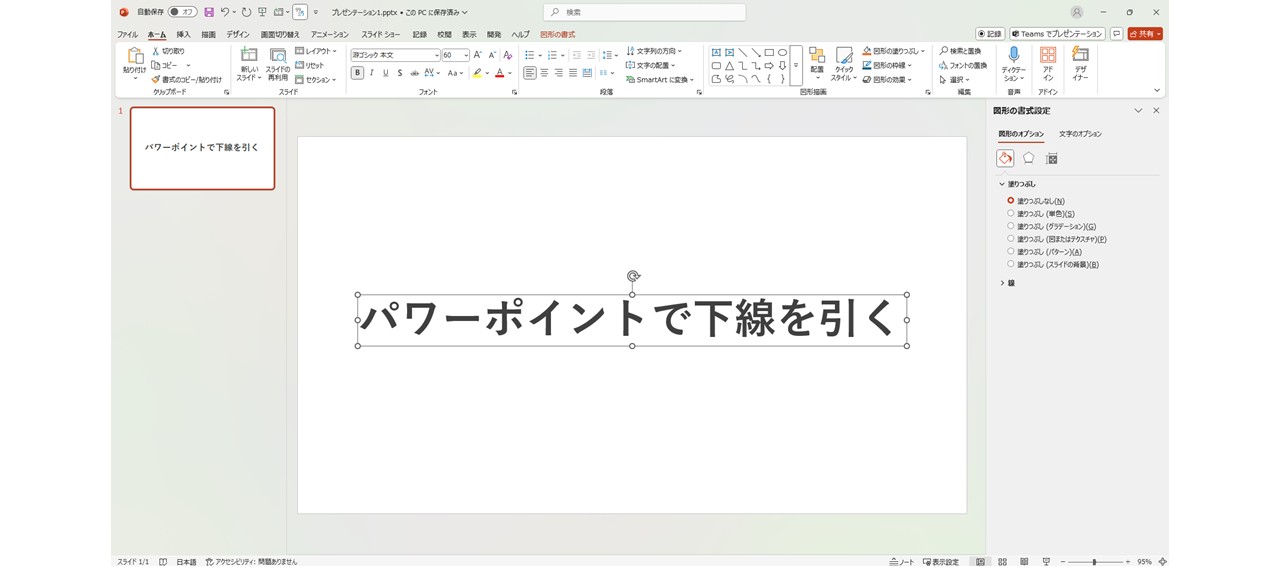This screenshot has height=571, width=1280.
Task: Apply text shadow S button
Action: pyautogui.click(x=400, y=73)
